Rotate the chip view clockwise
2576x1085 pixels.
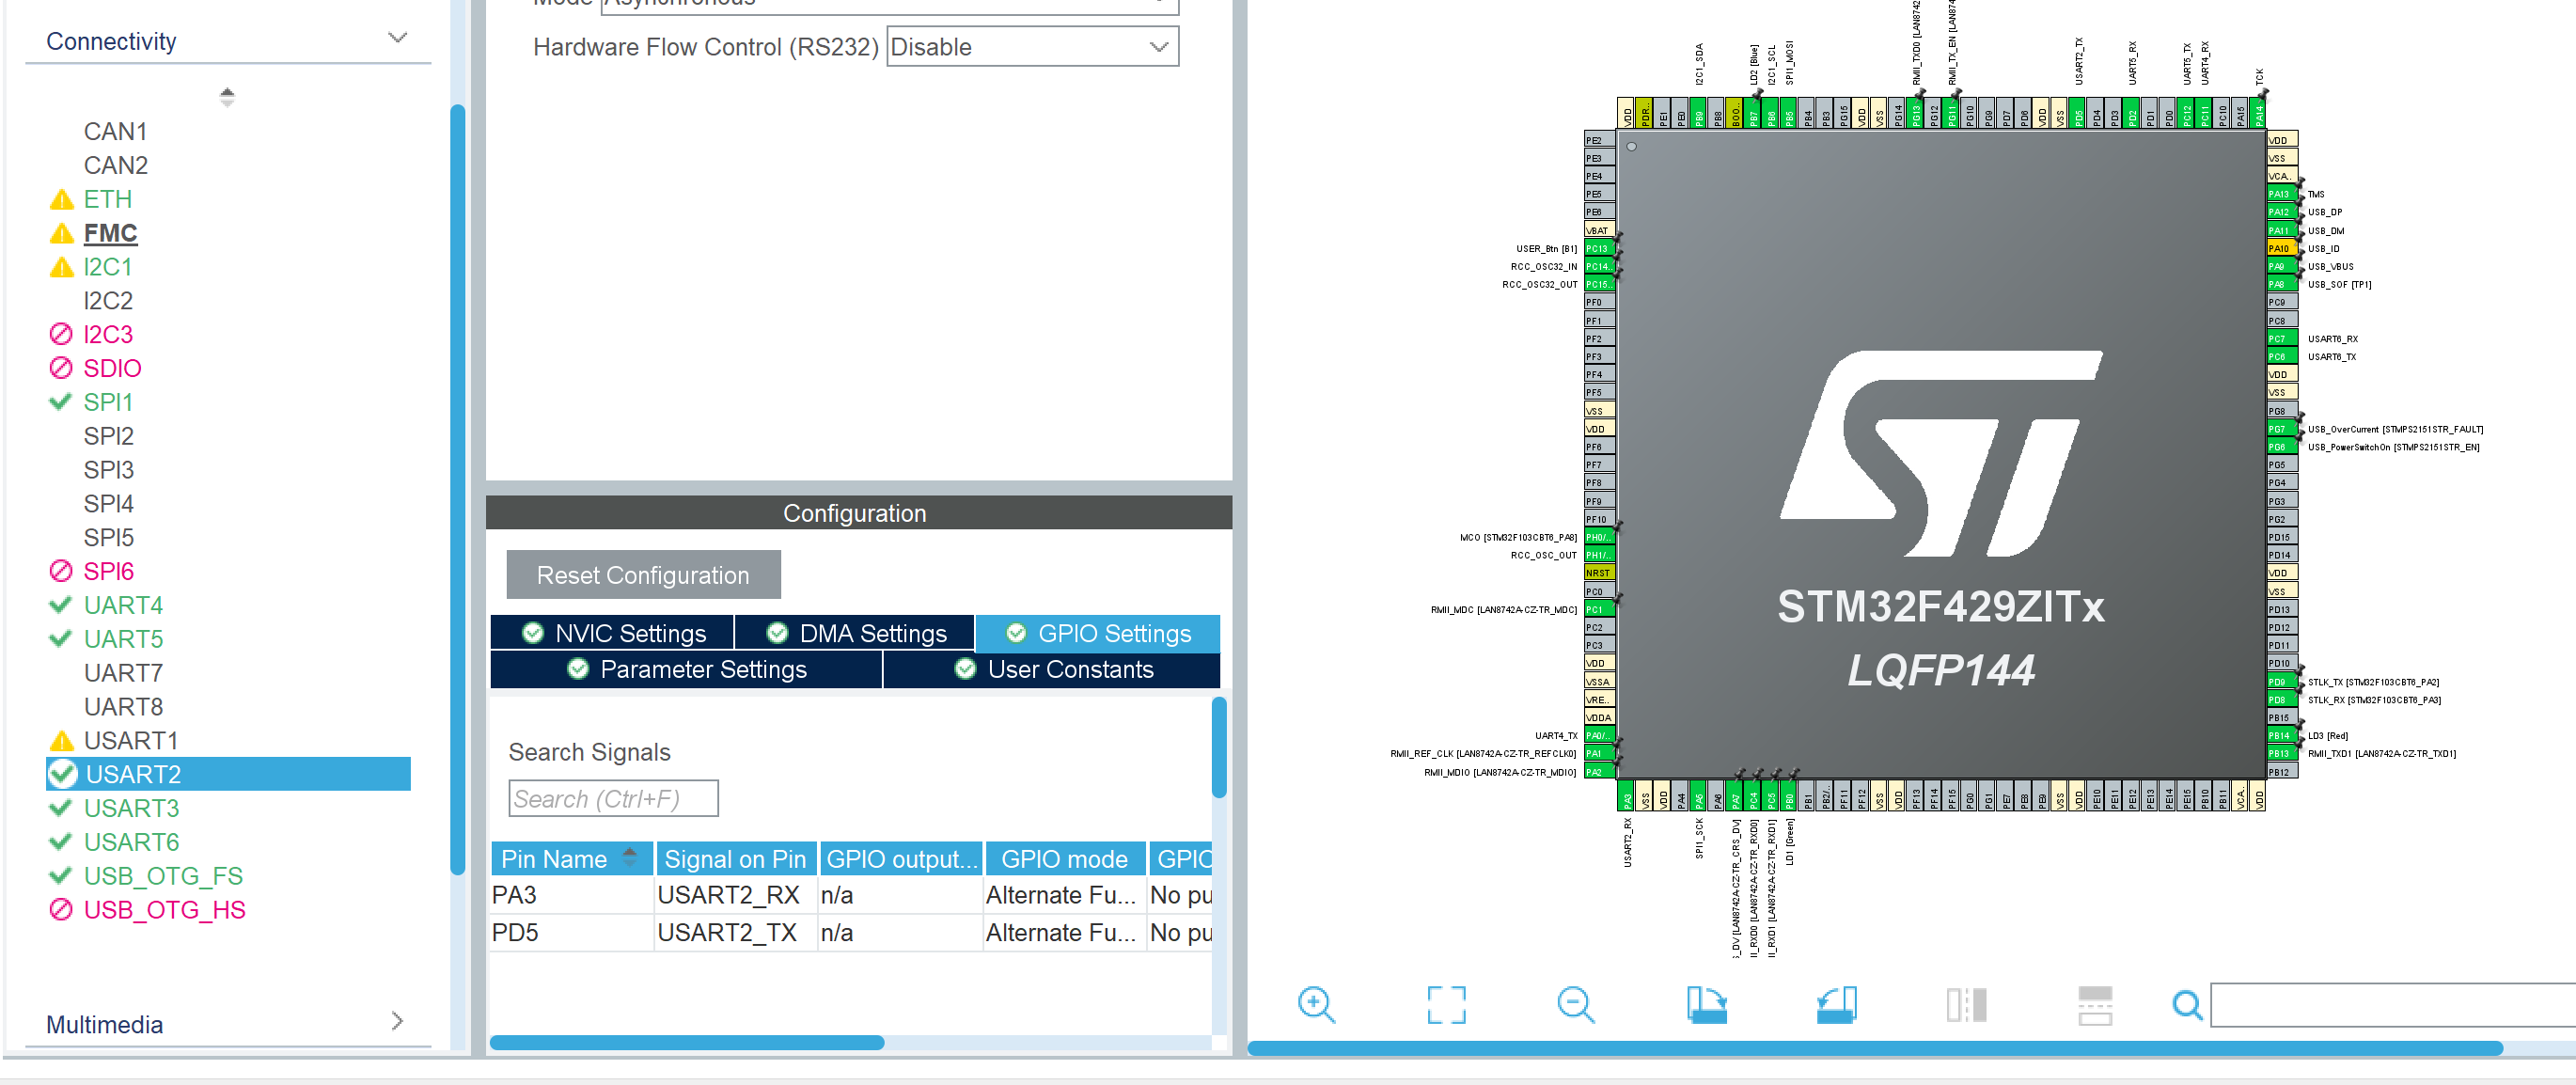click(1706, 1004)
